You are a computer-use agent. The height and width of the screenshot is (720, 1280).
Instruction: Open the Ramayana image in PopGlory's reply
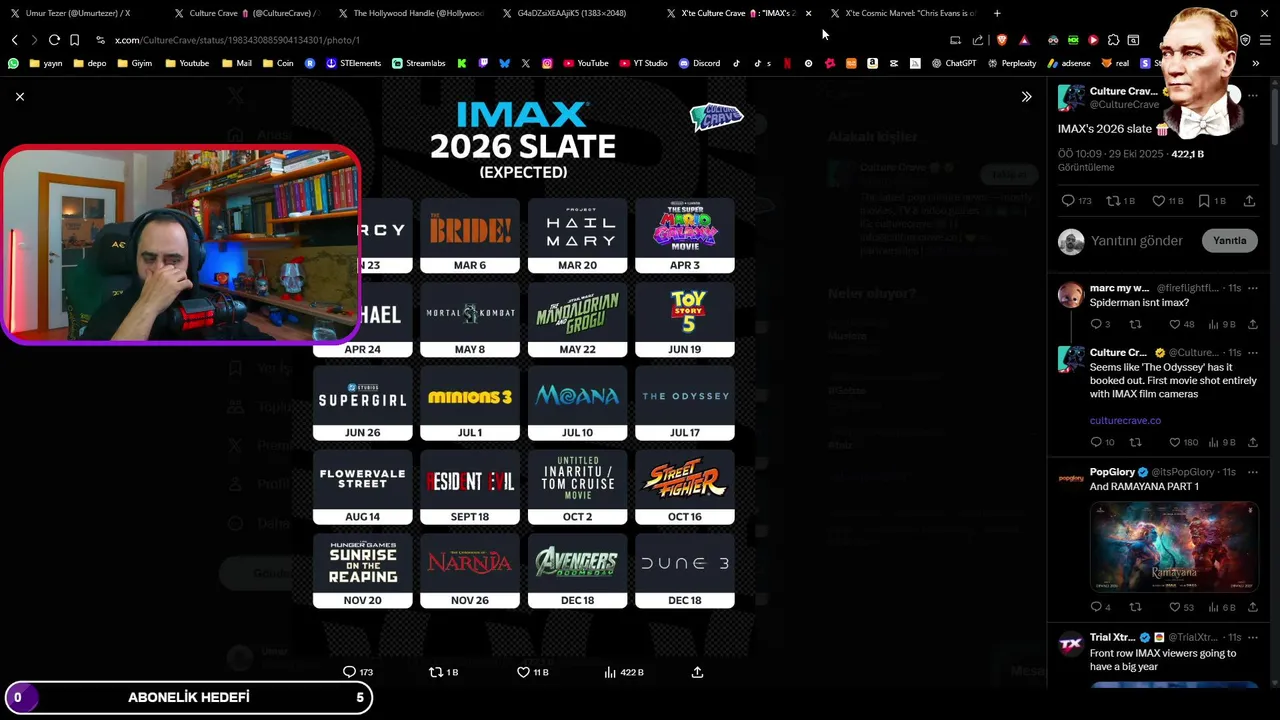coord(1174,546)
